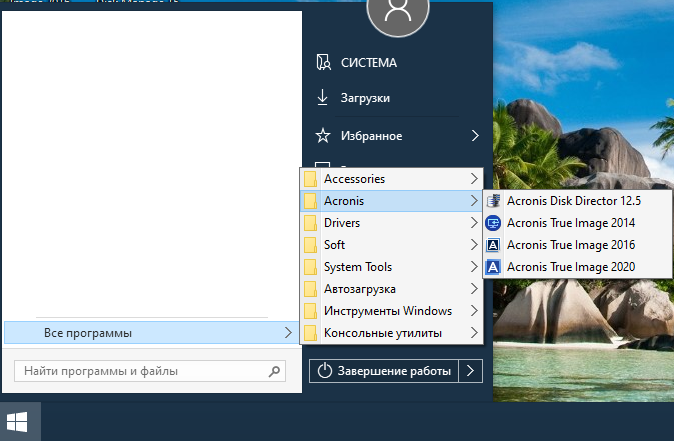Viewport: 674px width, 441px height.
Task: Open the Accessories menu entry
Action: [392, 179]
